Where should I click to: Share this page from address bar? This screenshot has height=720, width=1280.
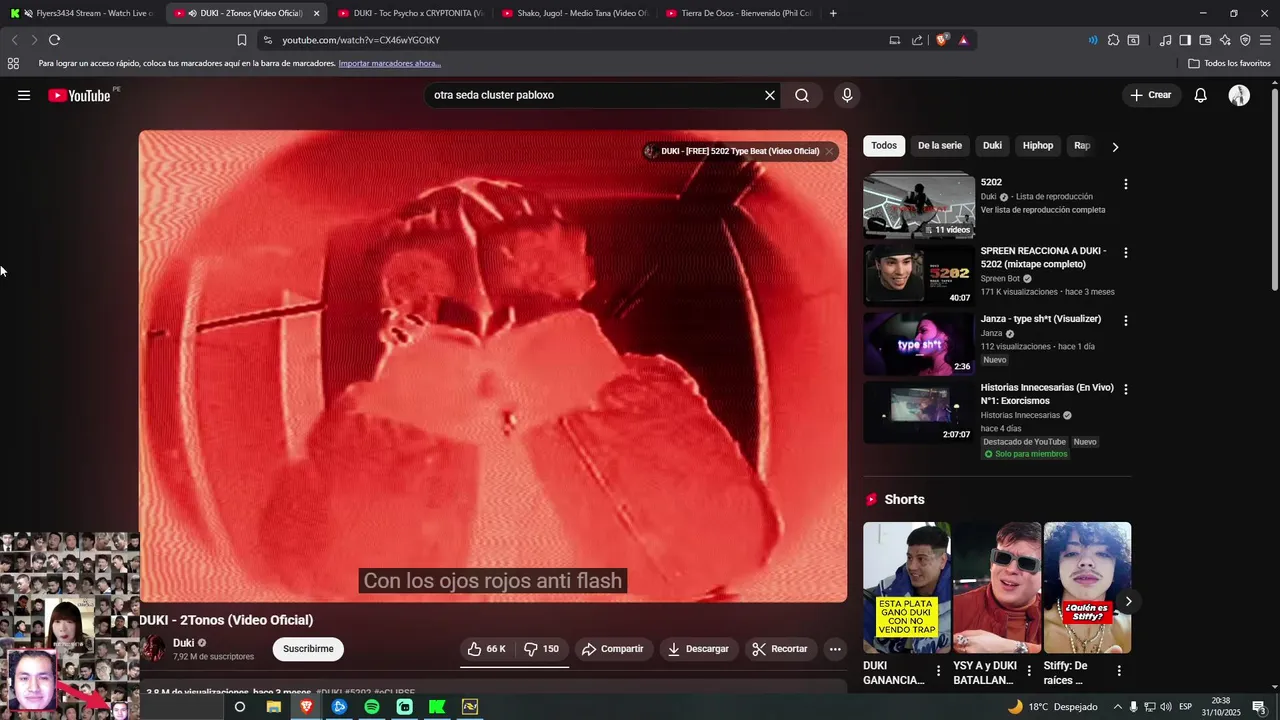[x=917, y=40]
